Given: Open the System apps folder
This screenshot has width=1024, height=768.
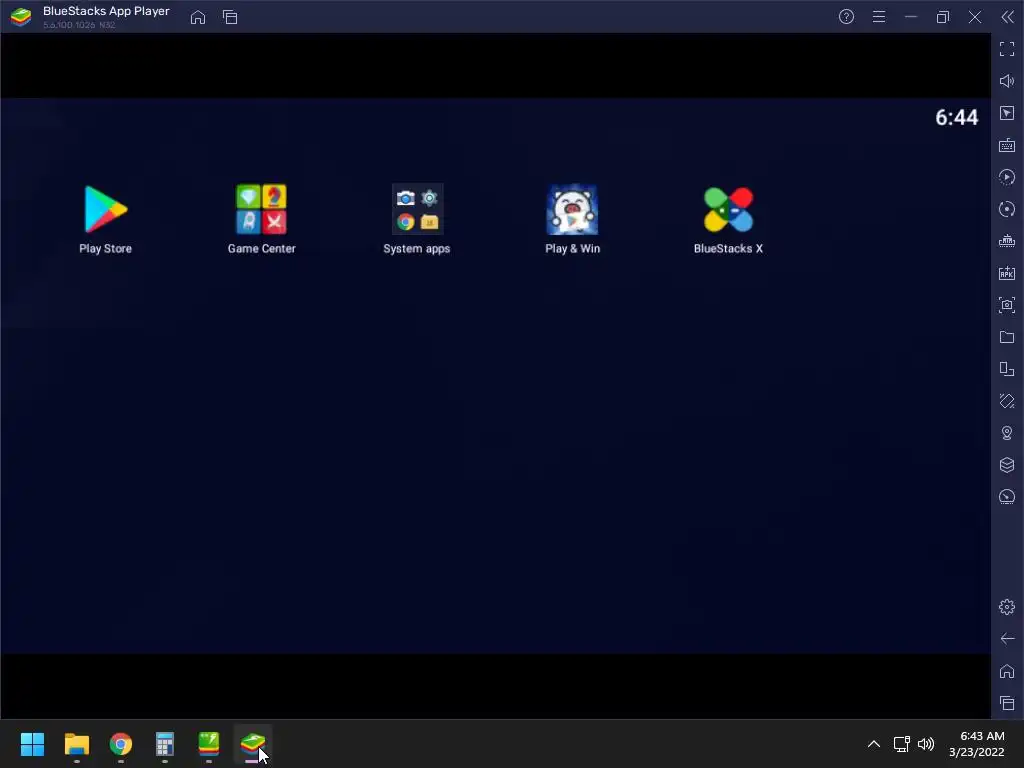Looking at the screenshot, I should click(417, 219).
